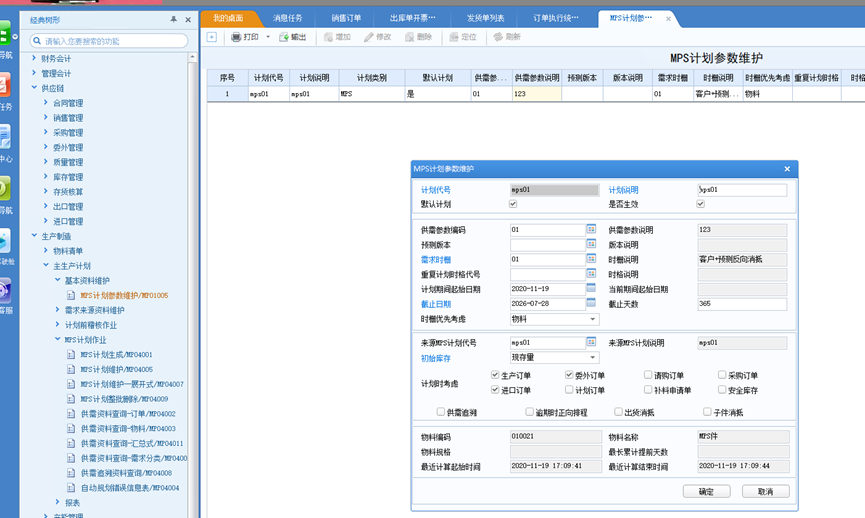Collapse the 主生产计划 tree node

point(46,265)
